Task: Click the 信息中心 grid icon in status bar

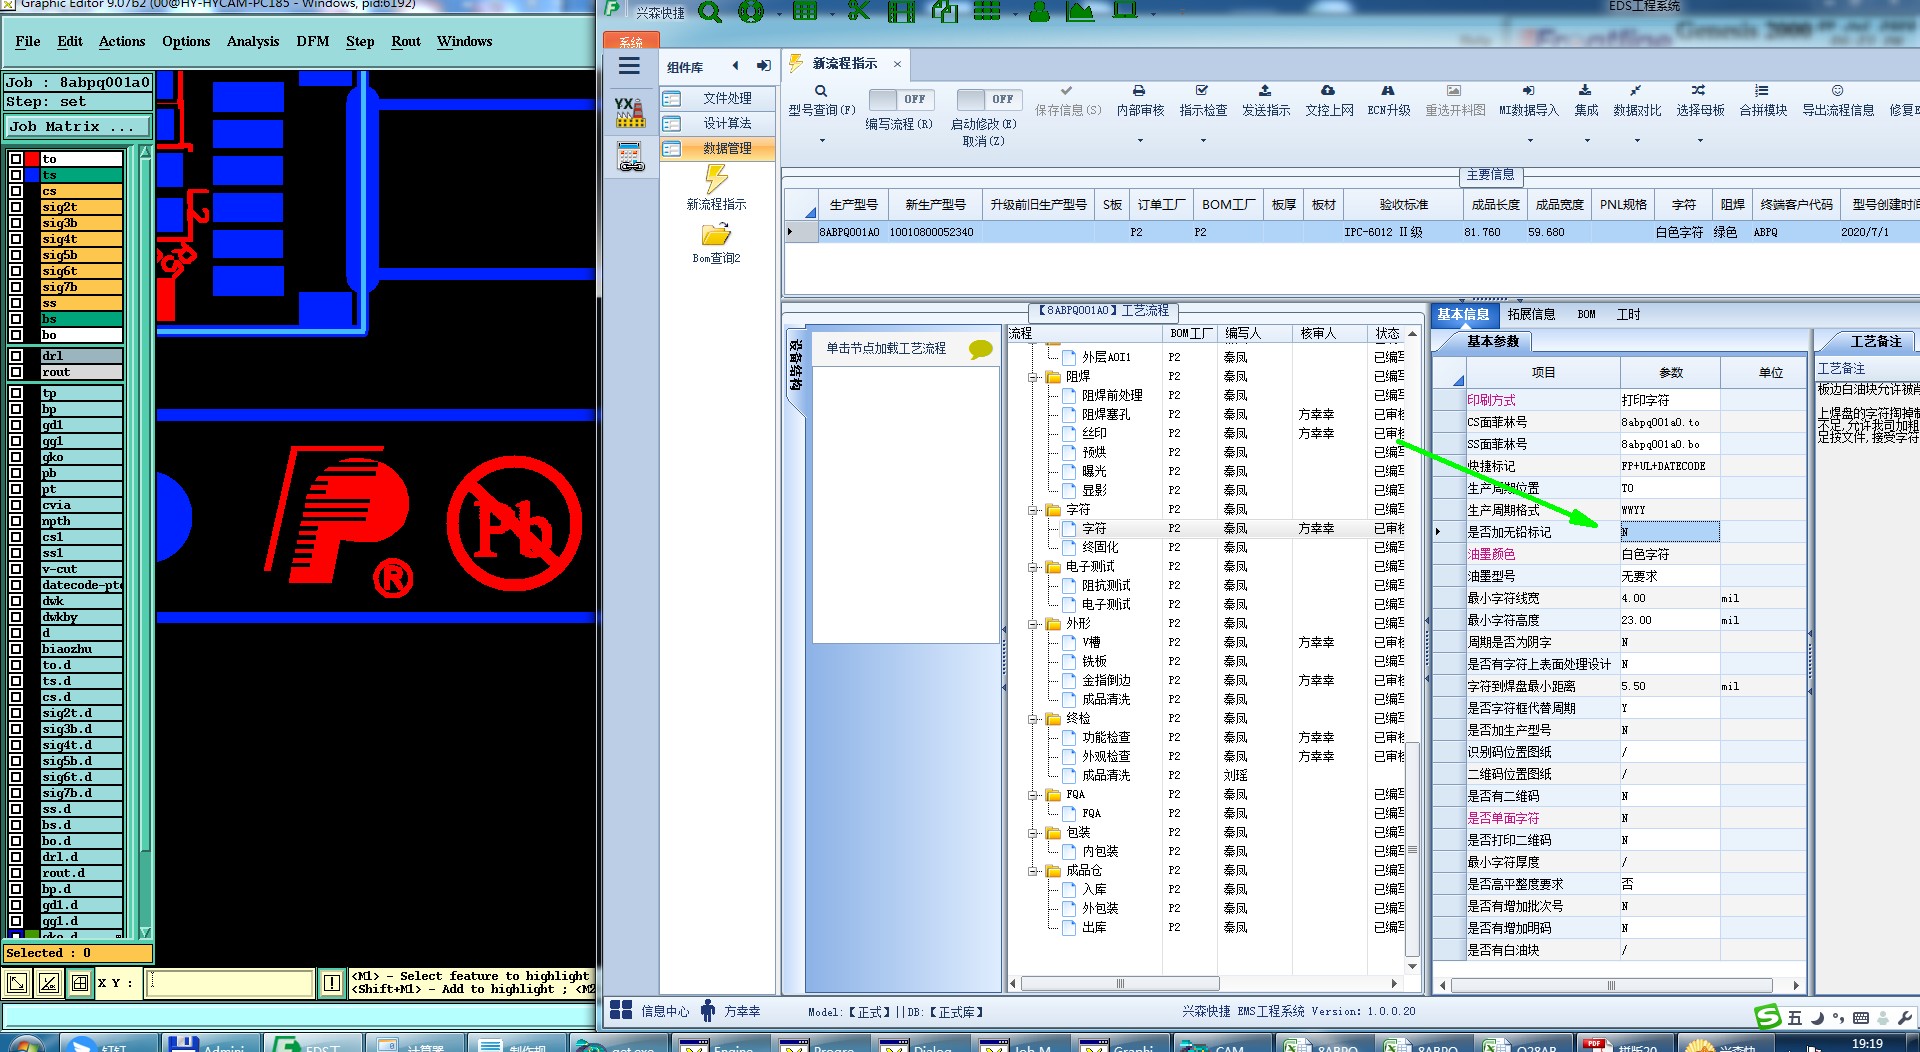Action: 621,1011
